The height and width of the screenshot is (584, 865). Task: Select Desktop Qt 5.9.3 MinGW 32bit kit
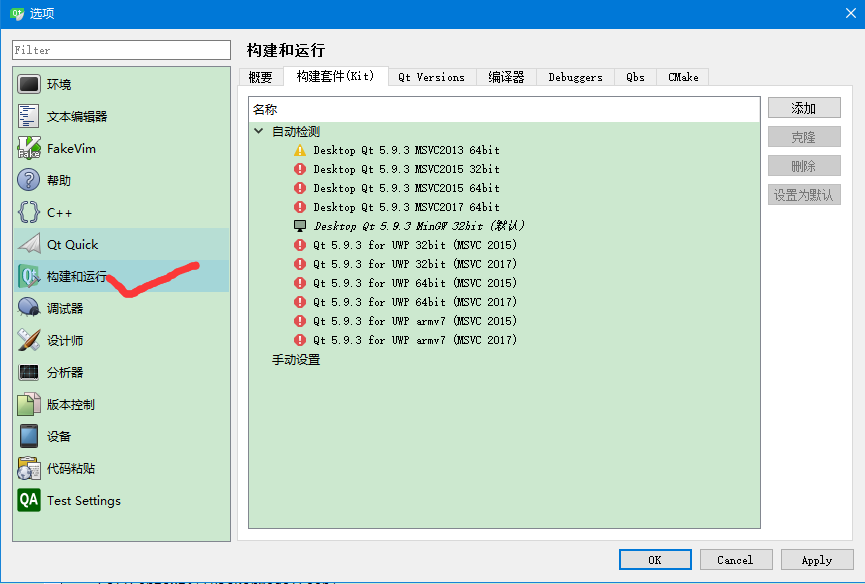tap(419, 226)
